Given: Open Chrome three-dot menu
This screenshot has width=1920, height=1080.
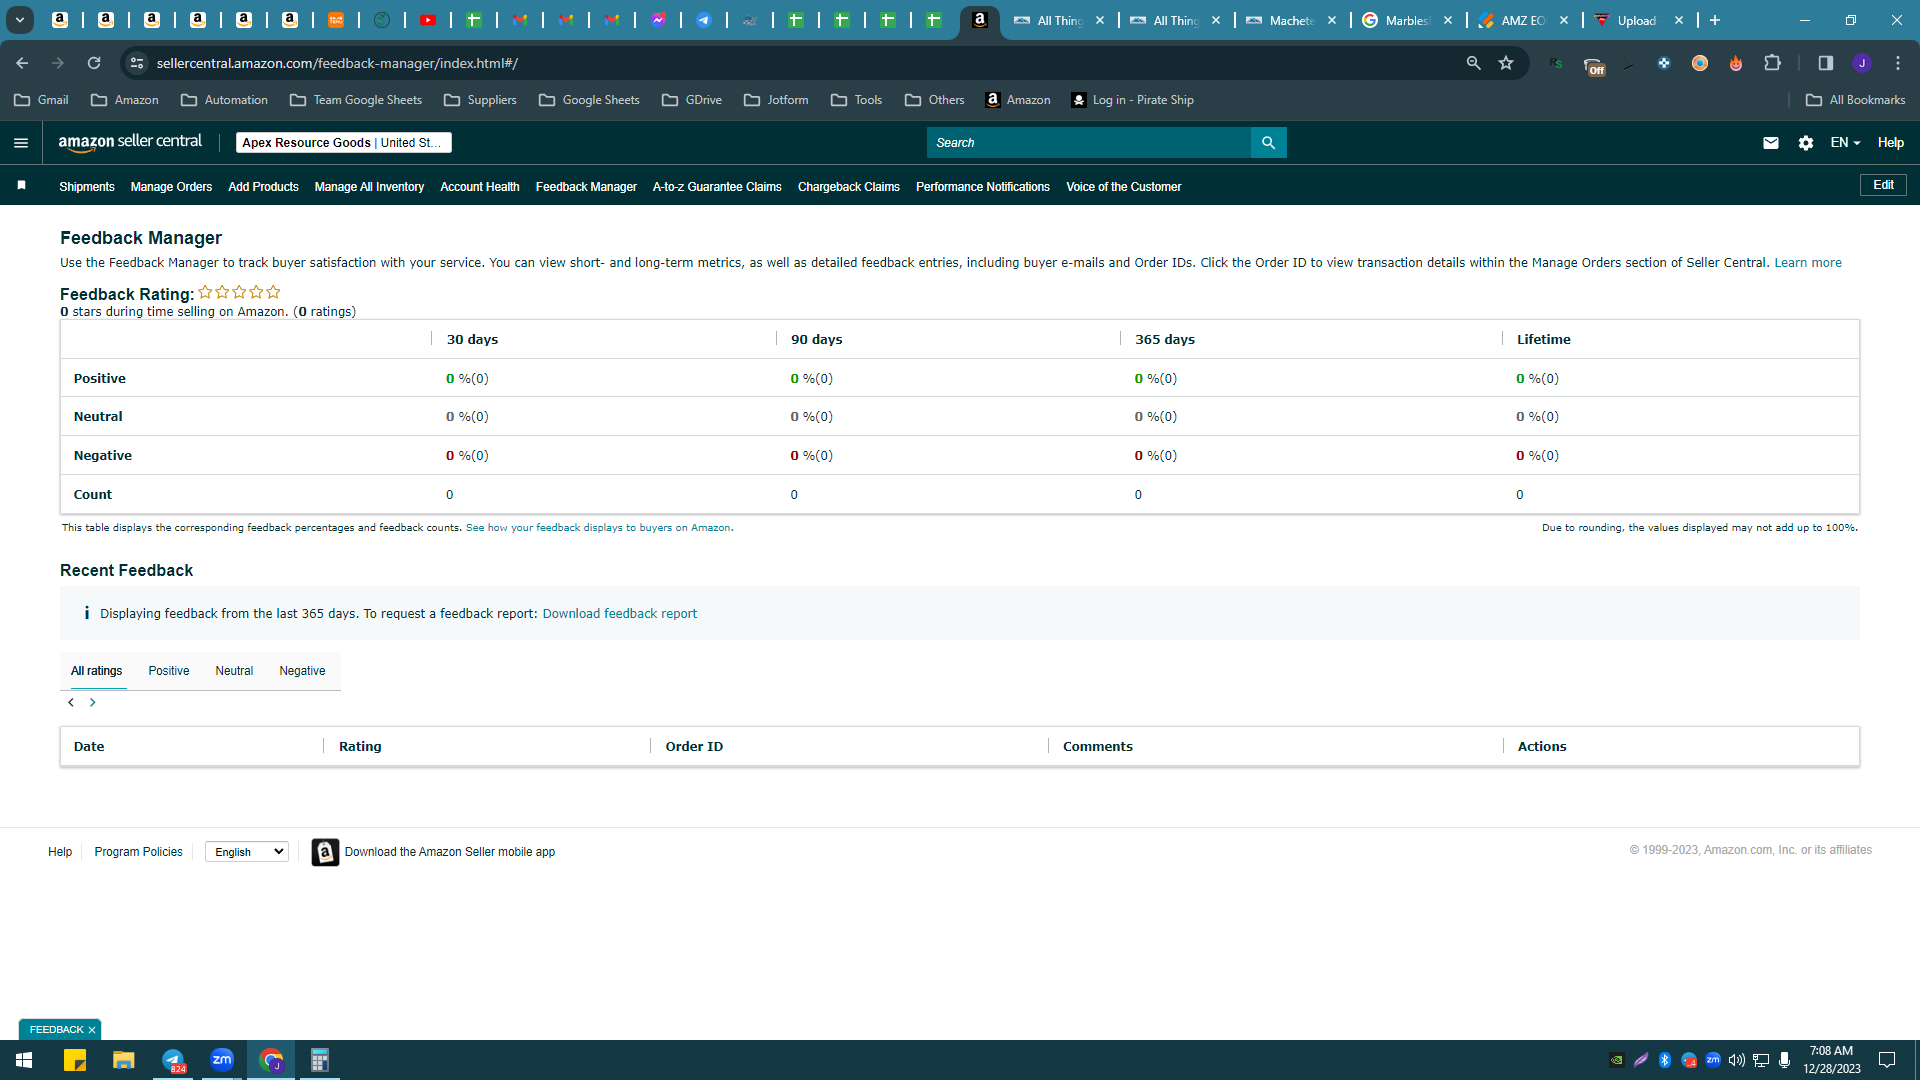Looking at the screenshot, I should [x=1898, y=63].
